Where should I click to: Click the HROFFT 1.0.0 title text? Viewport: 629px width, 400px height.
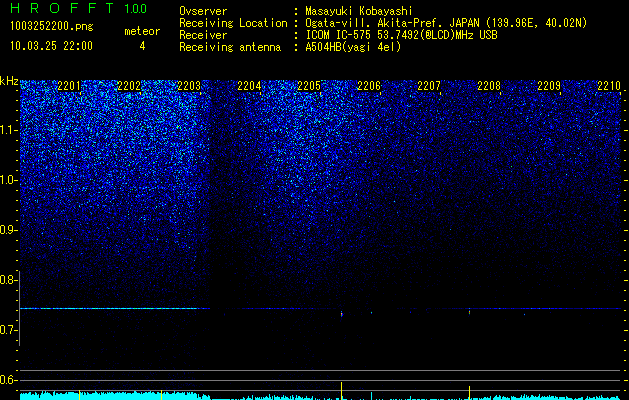point(78,8)
